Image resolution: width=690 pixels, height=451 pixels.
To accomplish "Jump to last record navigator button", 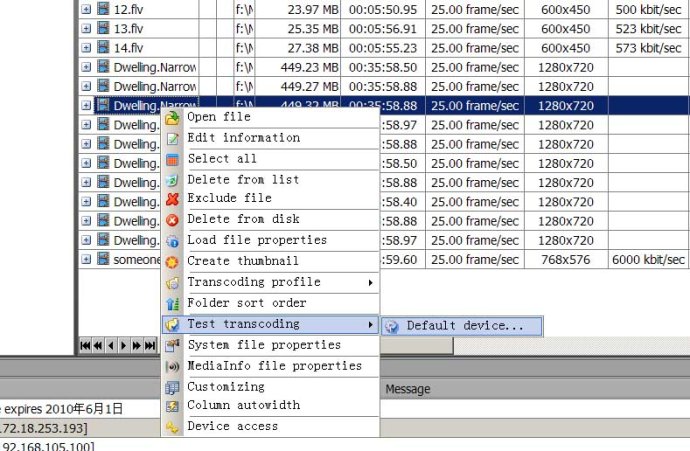I will tap(150, 346).
